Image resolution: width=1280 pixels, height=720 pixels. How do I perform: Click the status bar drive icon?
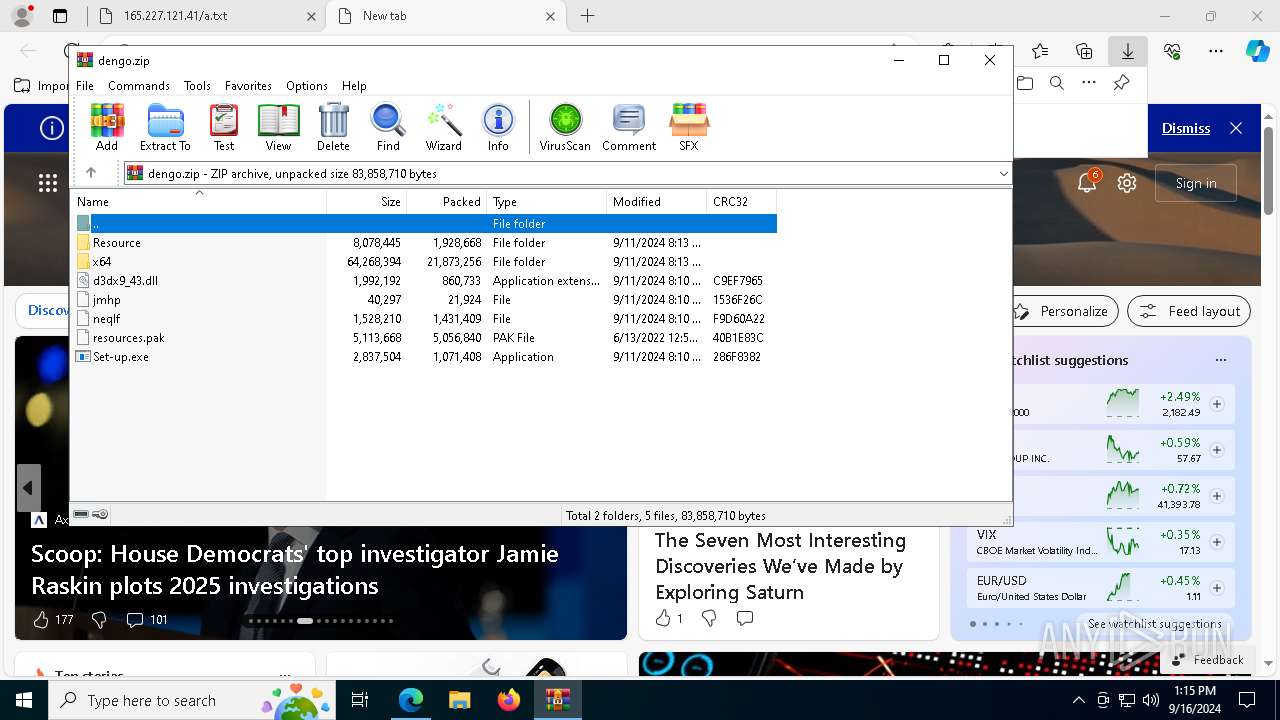pos(81,514)
